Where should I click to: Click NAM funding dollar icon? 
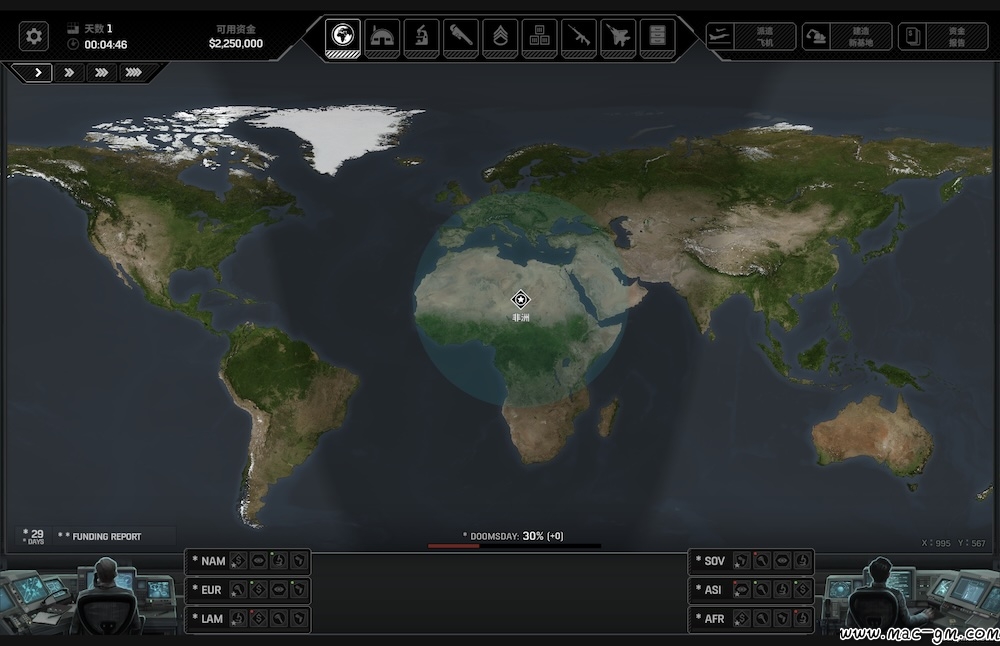coord(239,561)
